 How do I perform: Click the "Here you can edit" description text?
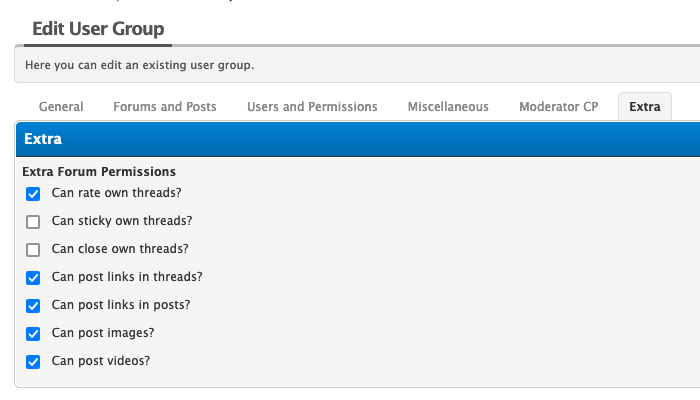click(140, 66)
